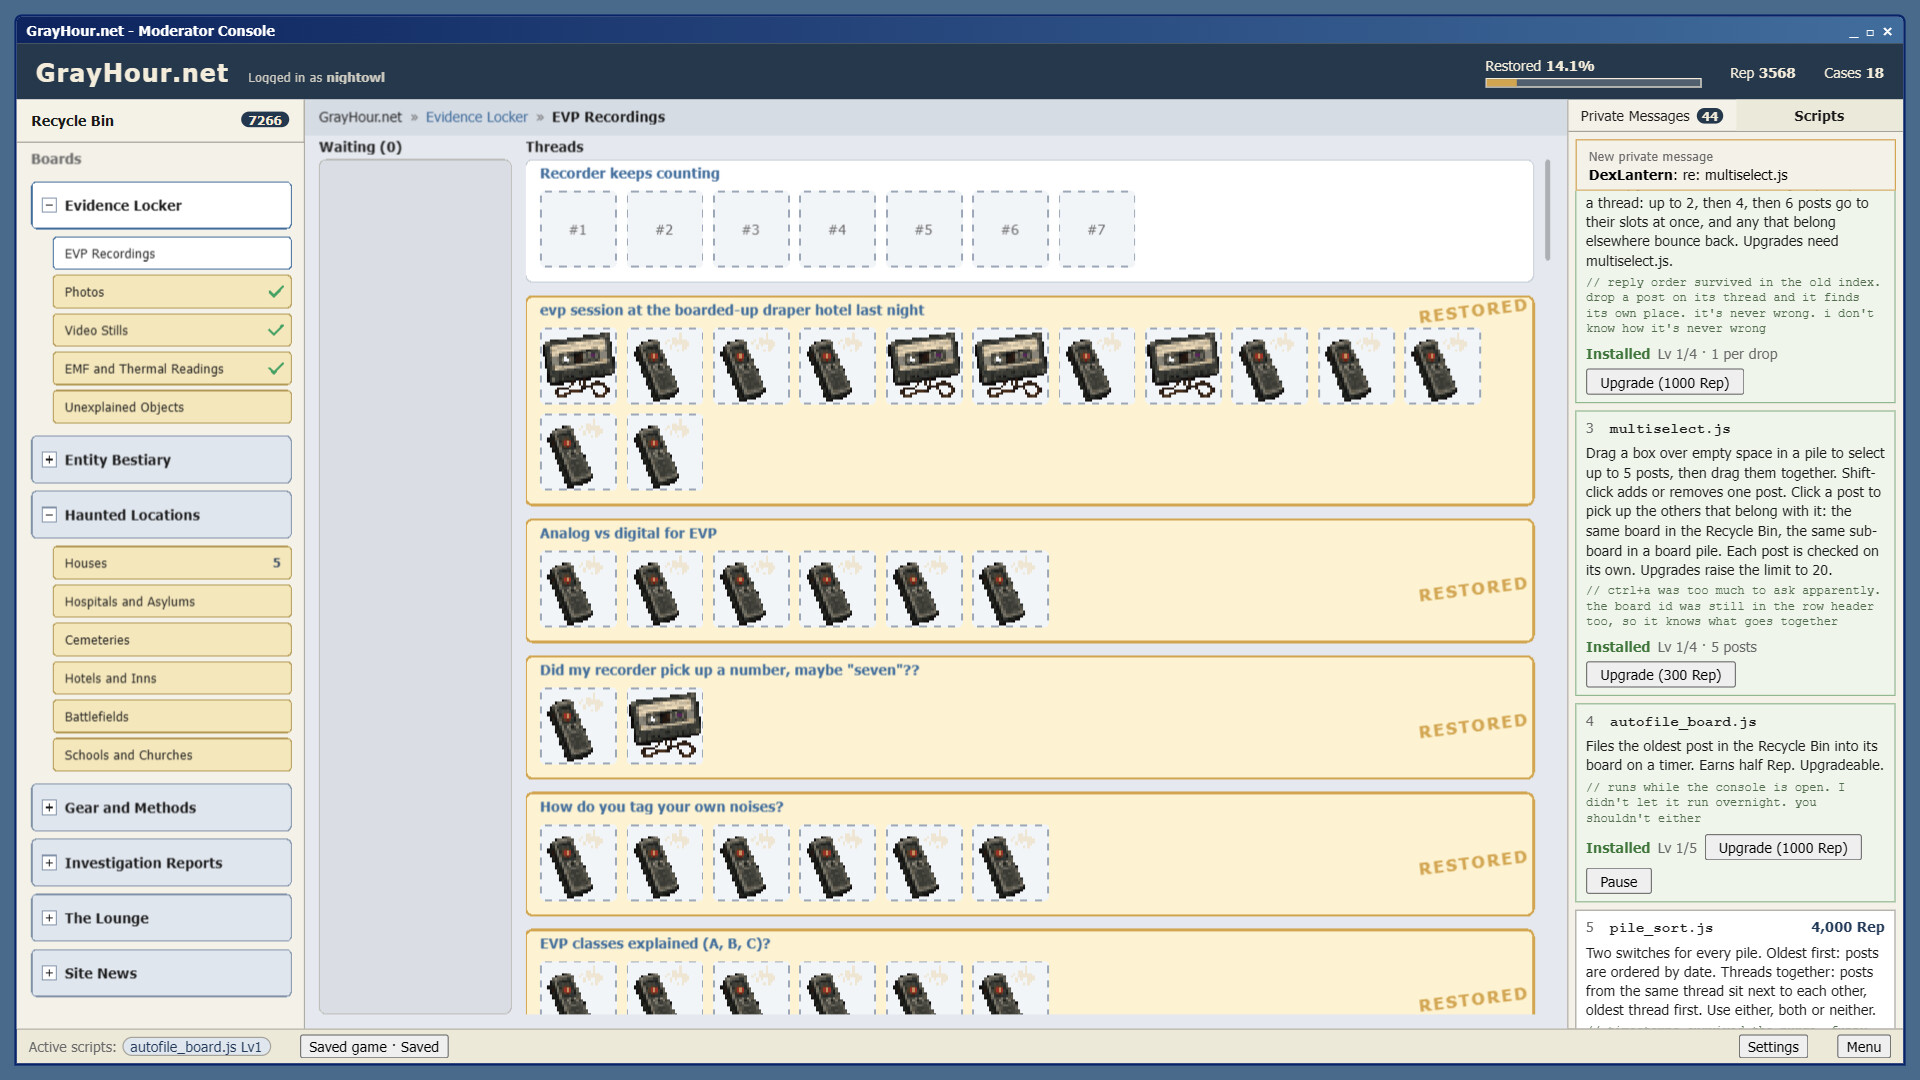The width and height of the screenshot is (1920, 1080).
Task: Open the DexLantern new private message
Action: (1735, 166)
